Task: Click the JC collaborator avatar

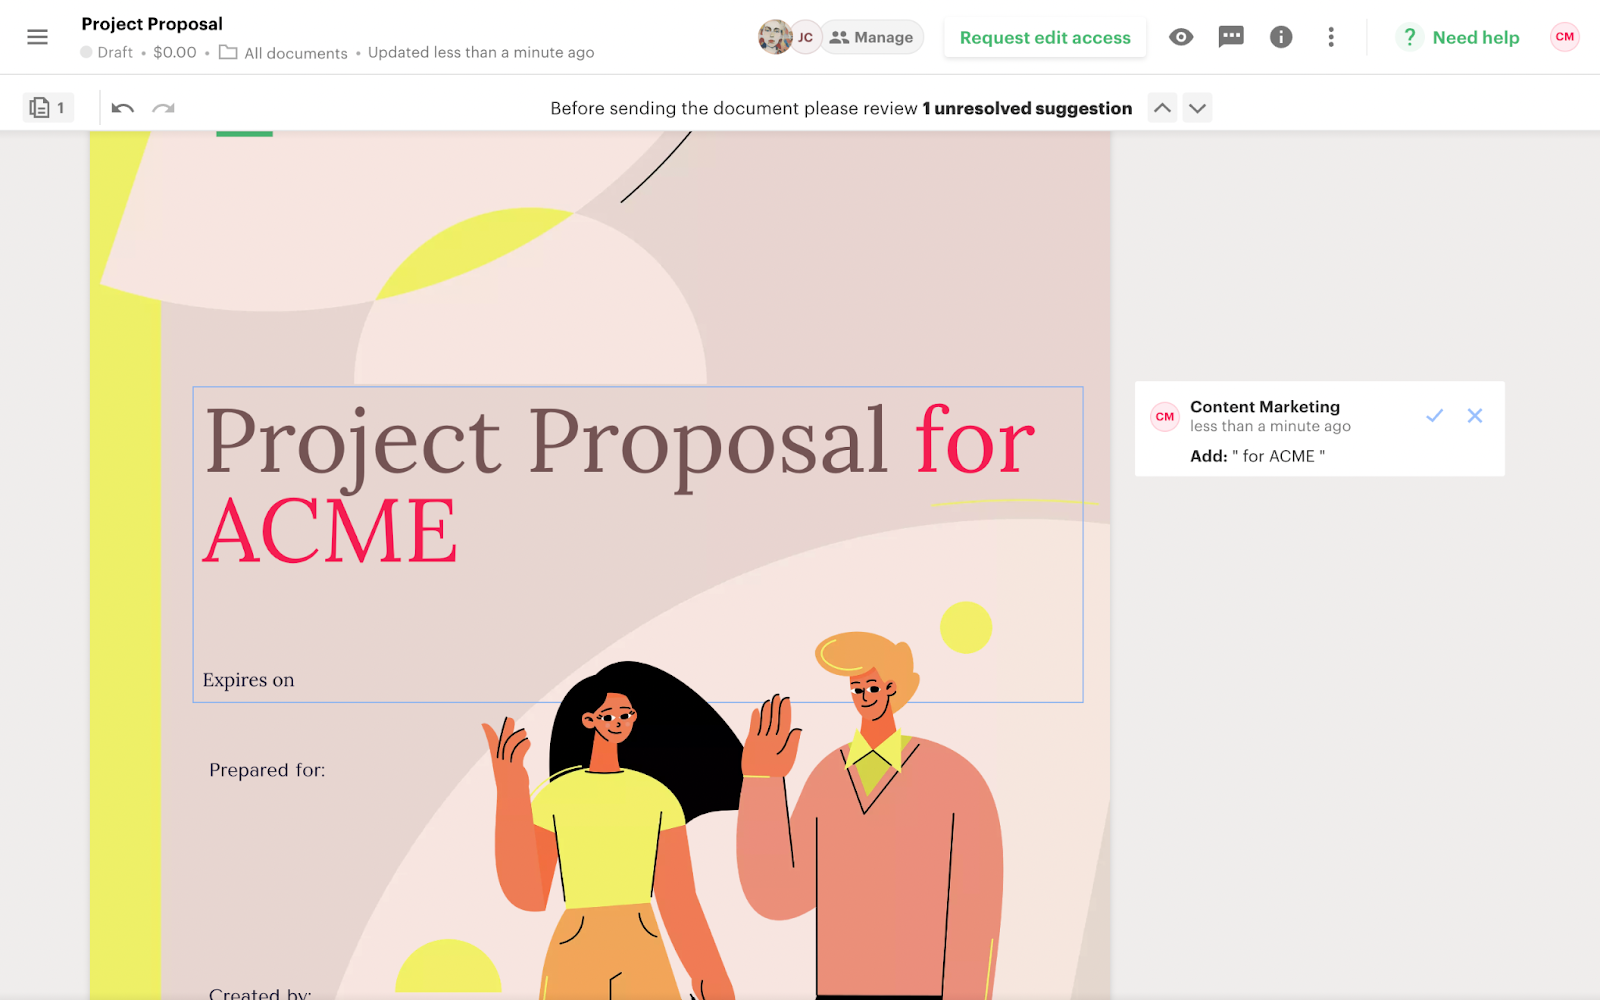Action: (805, 37)
